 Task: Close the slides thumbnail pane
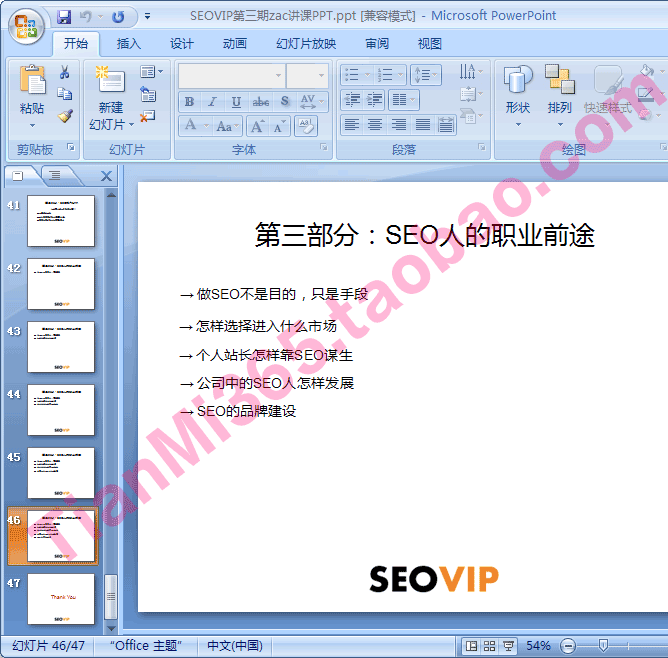point(107,176)
